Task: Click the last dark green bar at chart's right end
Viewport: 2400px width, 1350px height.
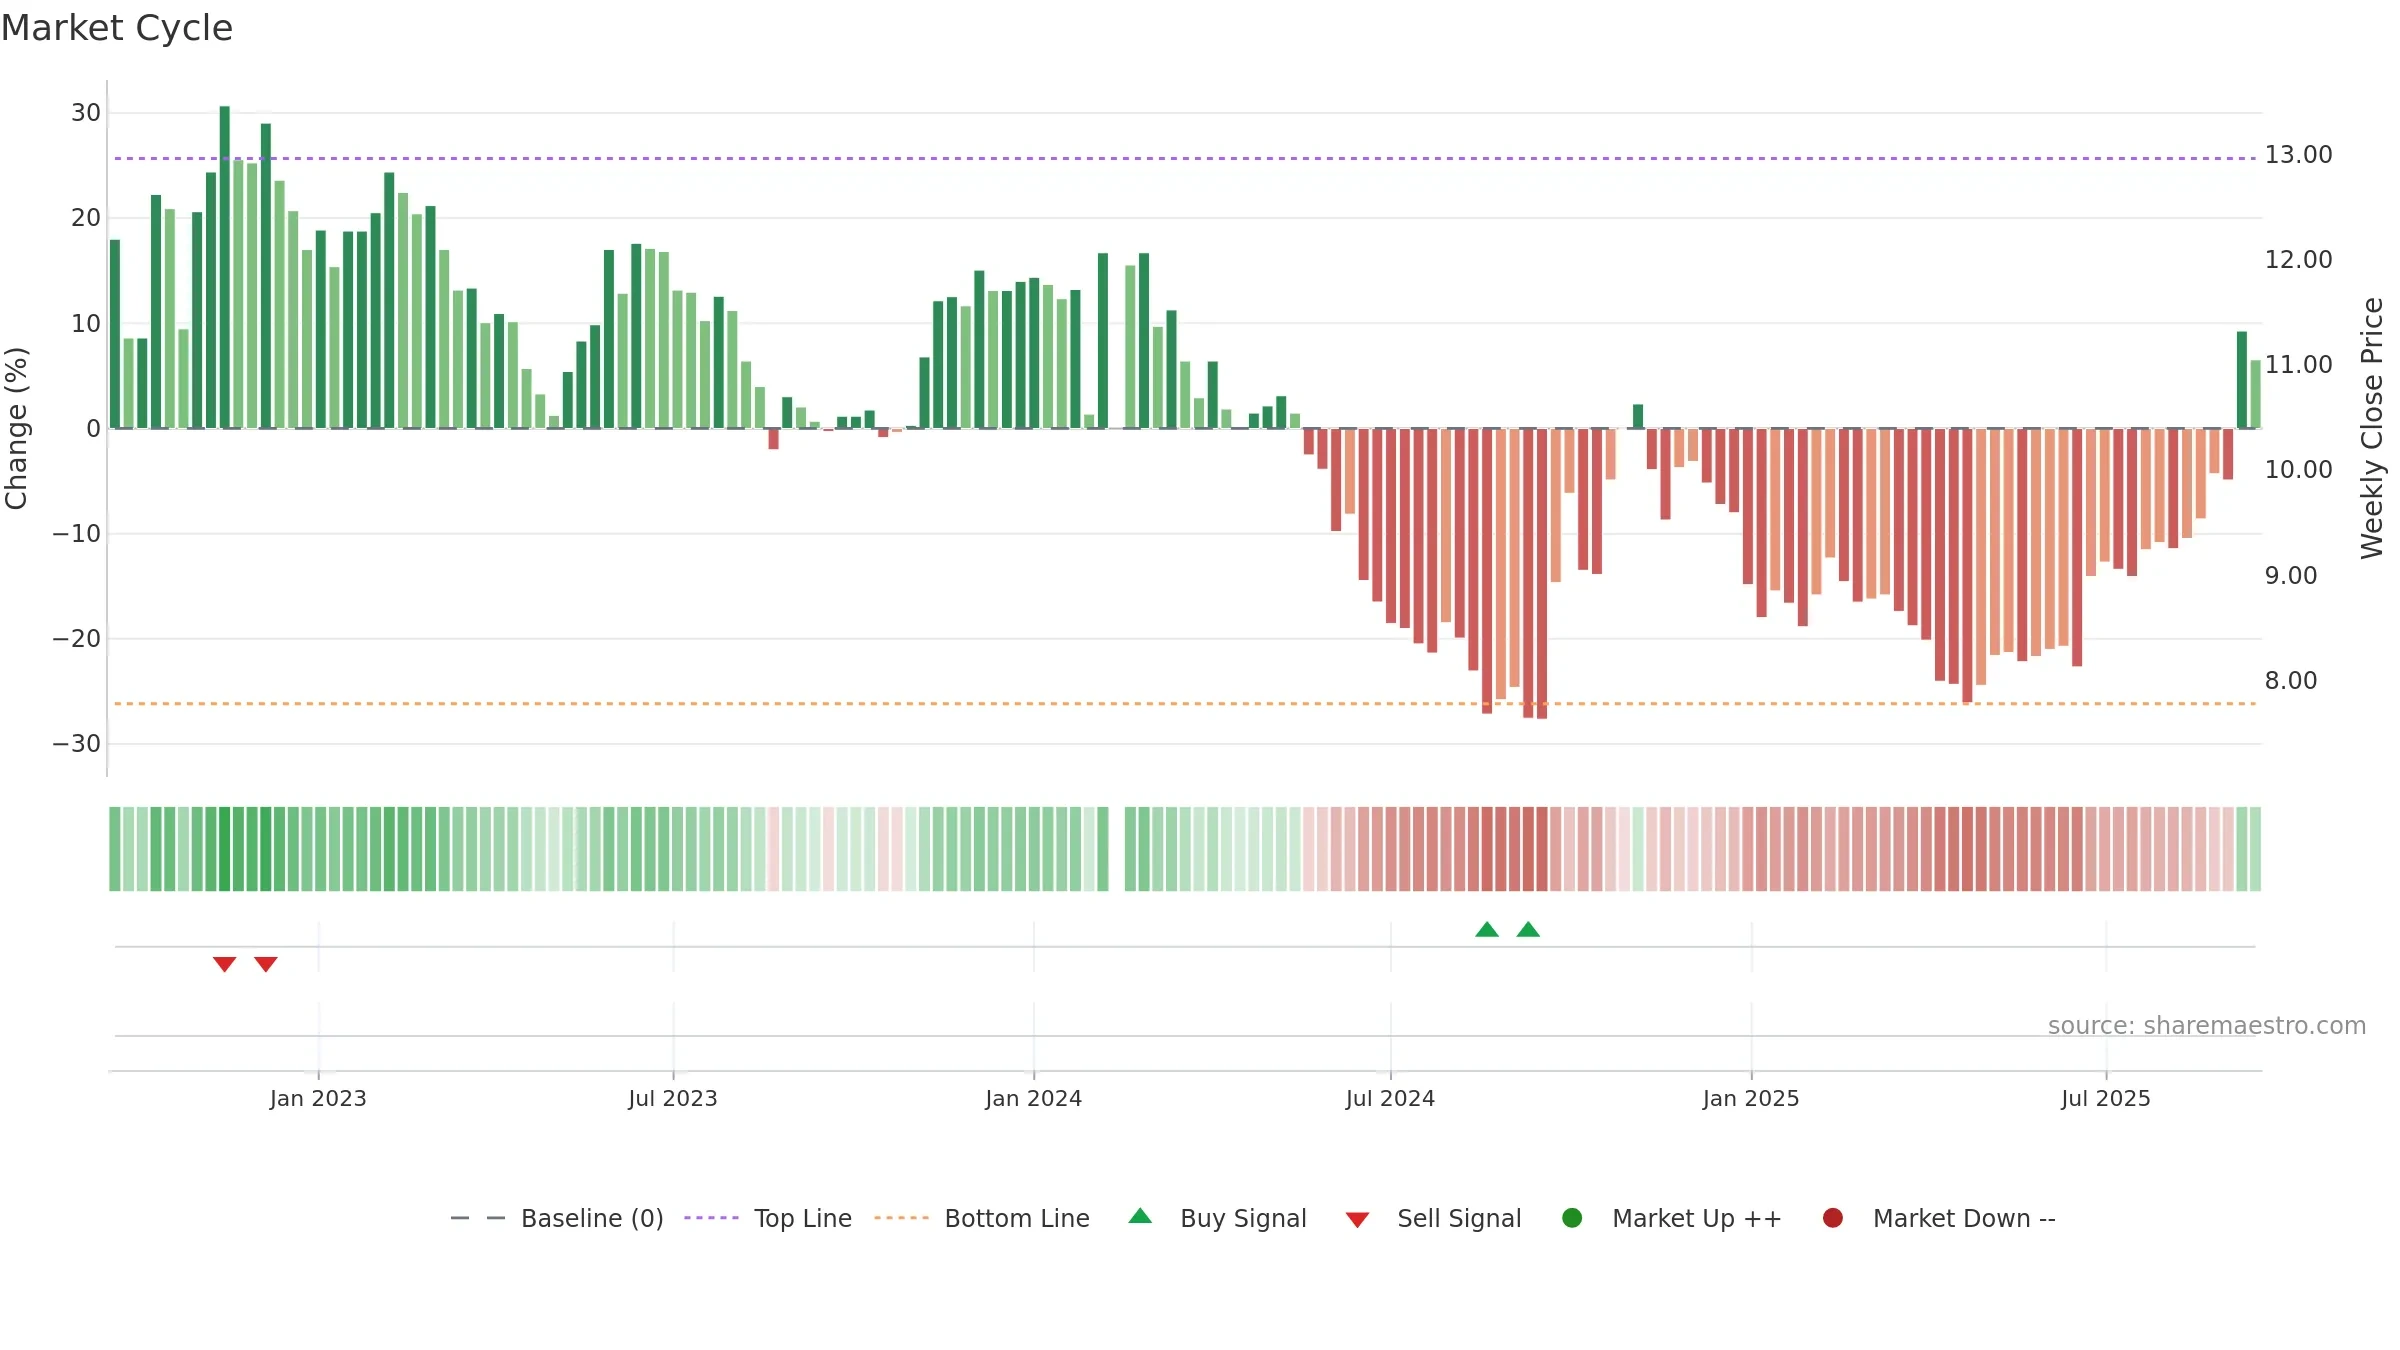Action: coord(2242,380)
